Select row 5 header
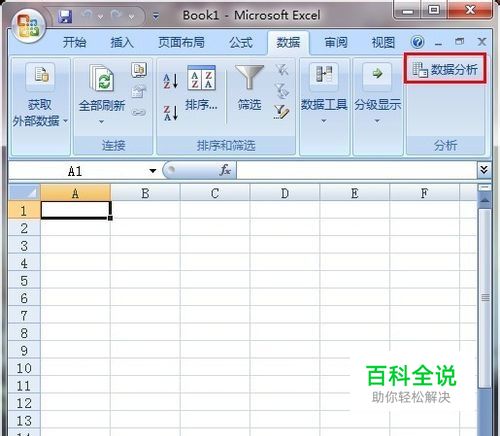500x436 pixels. point(24,280)
